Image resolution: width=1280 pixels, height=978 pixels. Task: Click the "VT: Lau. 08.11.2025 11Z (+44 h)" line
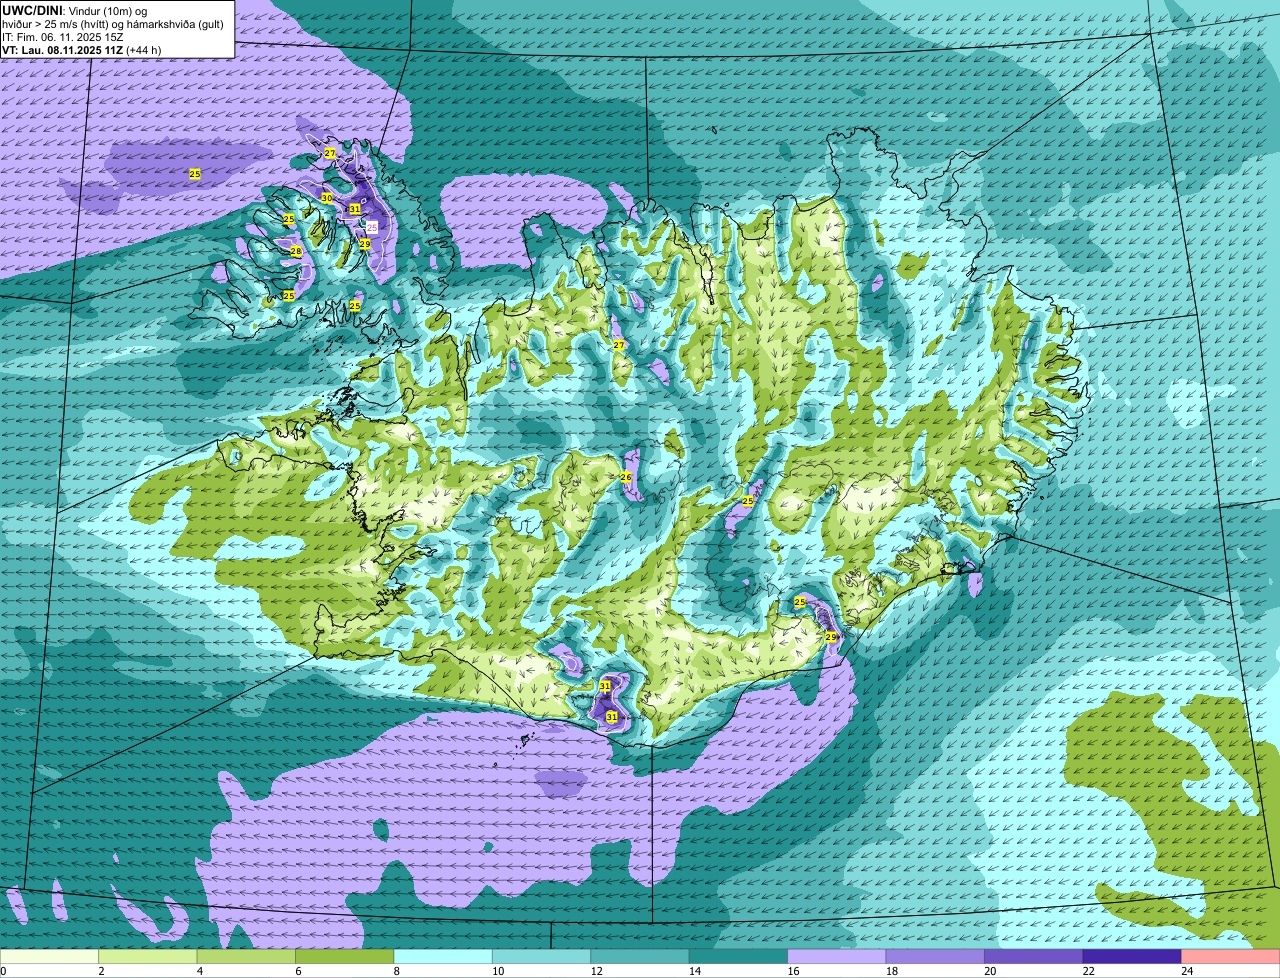82,49
